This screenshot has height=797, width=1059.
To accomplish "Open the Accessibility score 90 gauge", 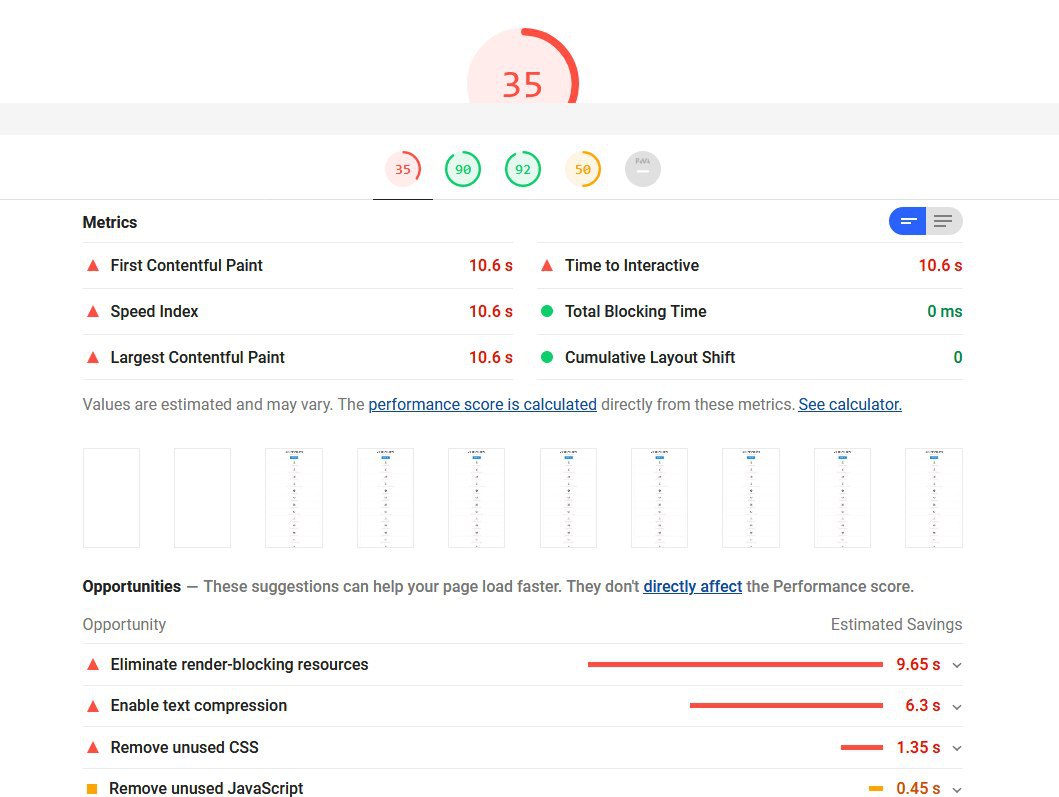I will (463, 169).
